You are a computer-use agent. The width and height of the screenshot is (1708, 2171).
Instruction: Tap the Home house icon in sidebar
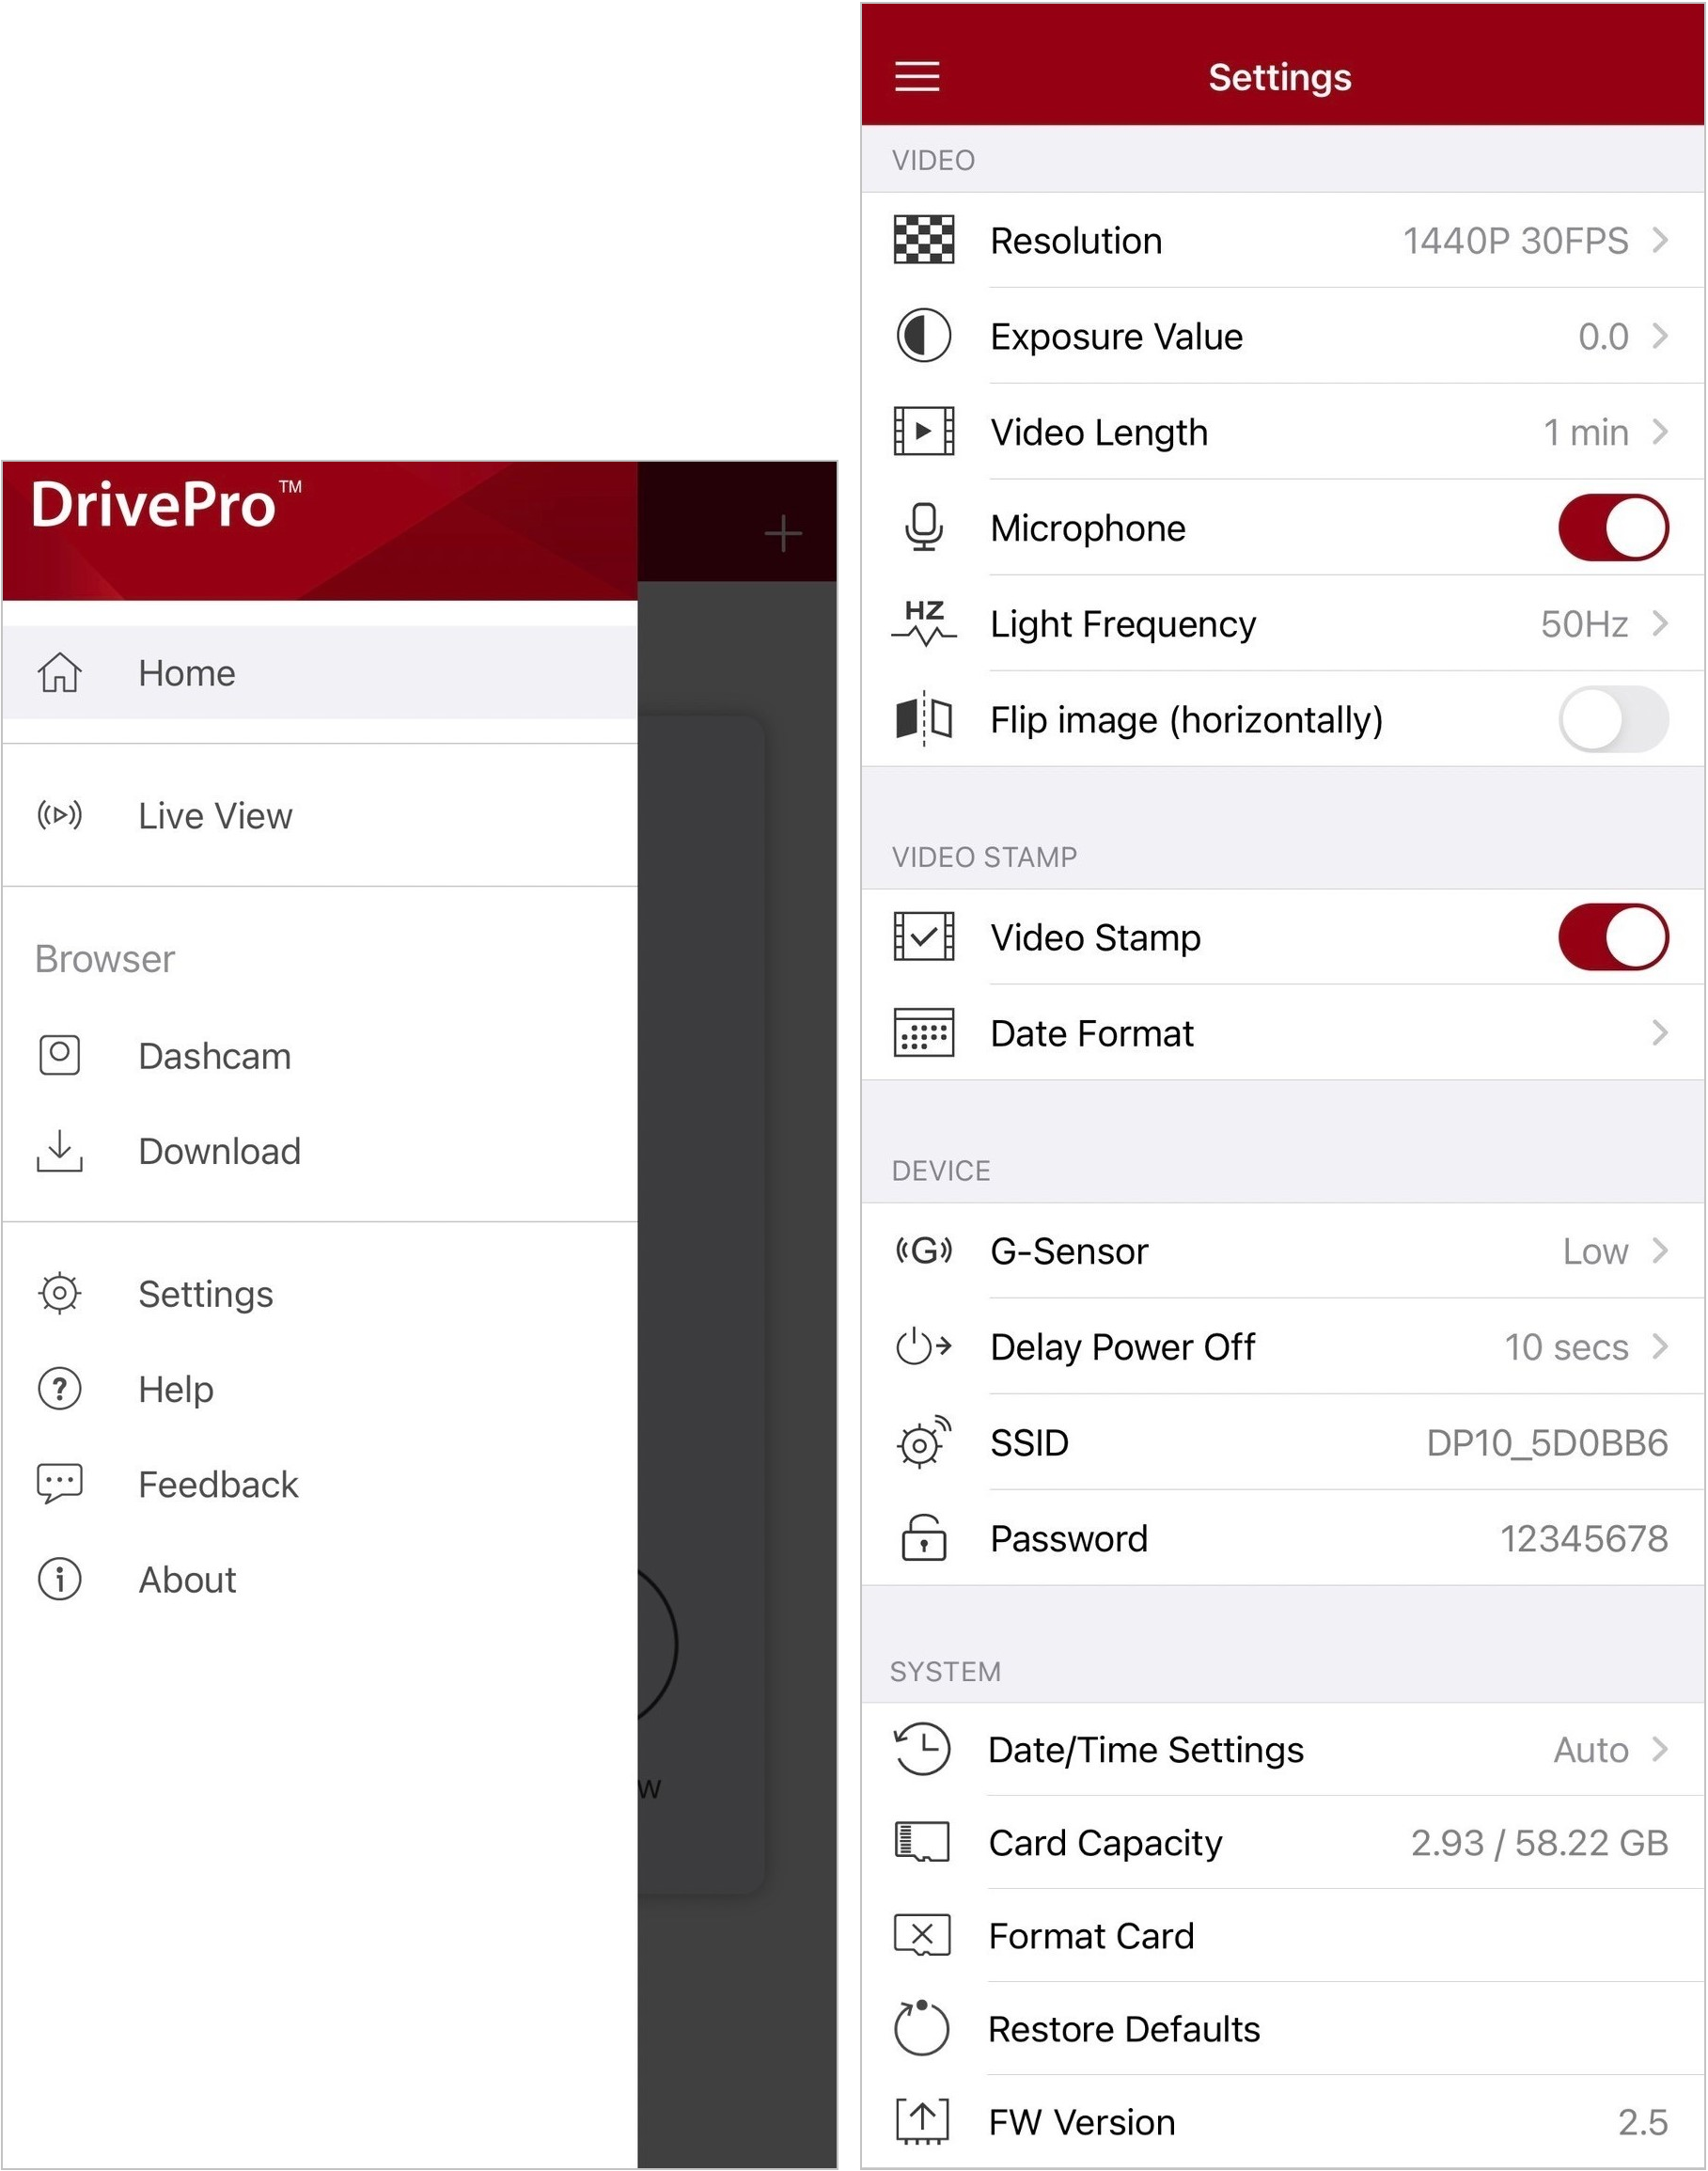59,673
